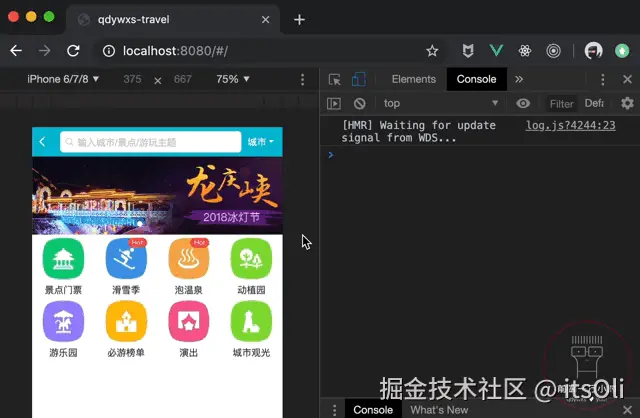Open a new browser tab
Screen dimensions: 640x418
pyautogui.click(x=299, y=20)
